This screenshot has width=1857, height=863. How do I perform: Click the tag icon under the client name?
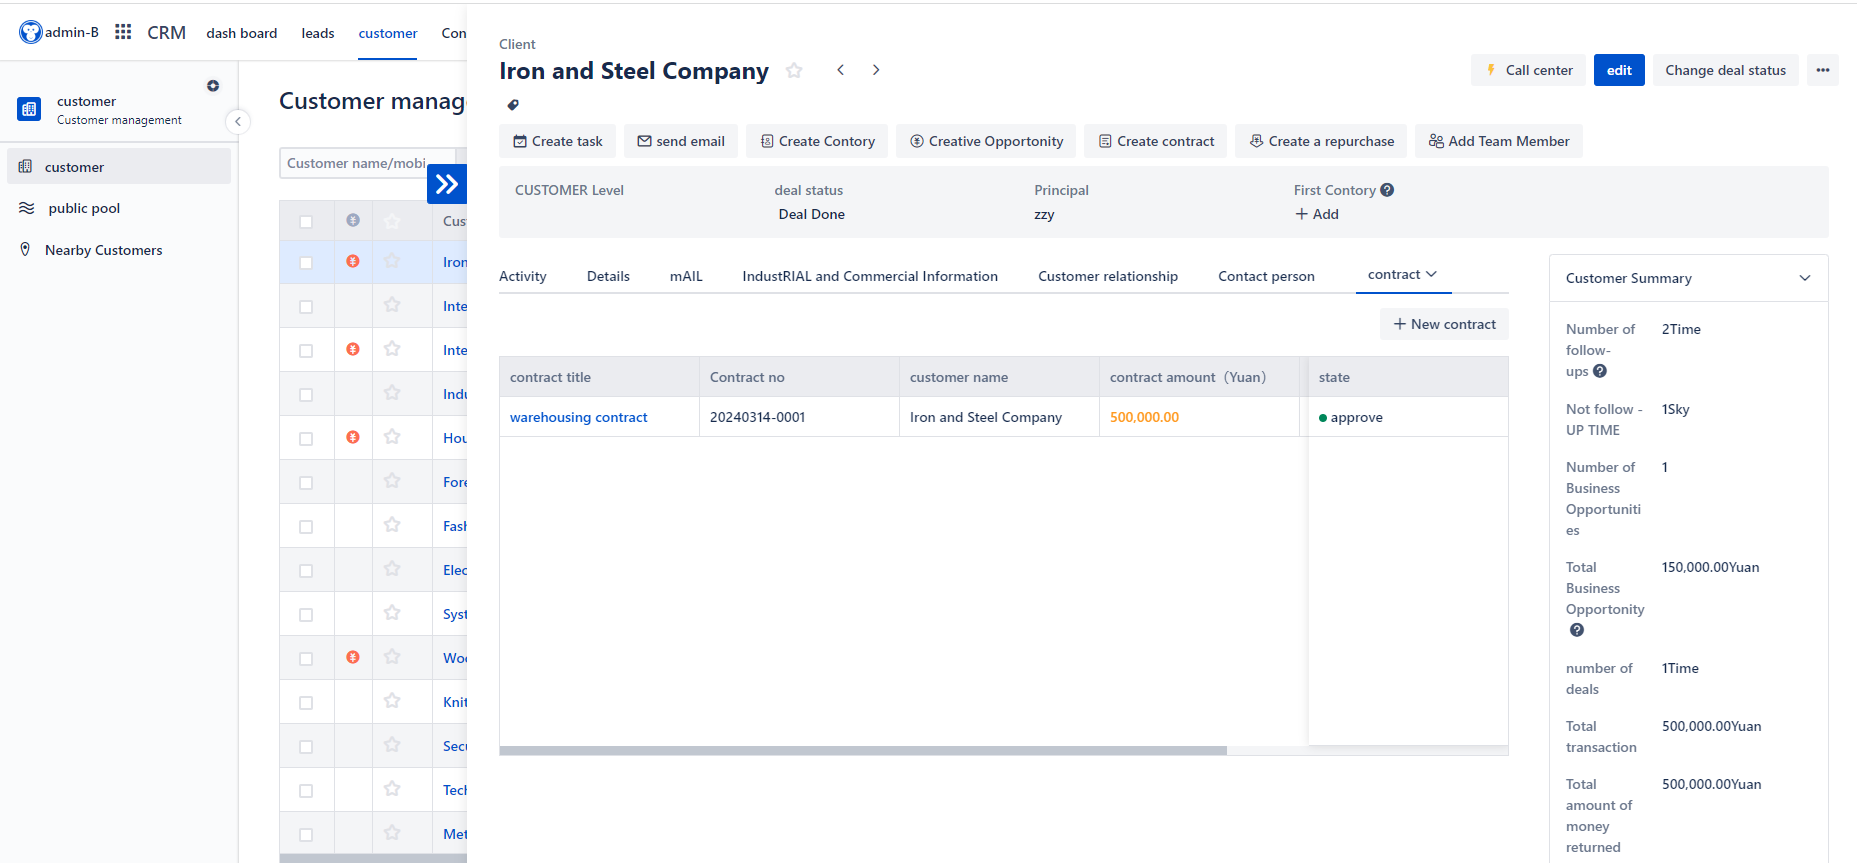tap(513, 105)
